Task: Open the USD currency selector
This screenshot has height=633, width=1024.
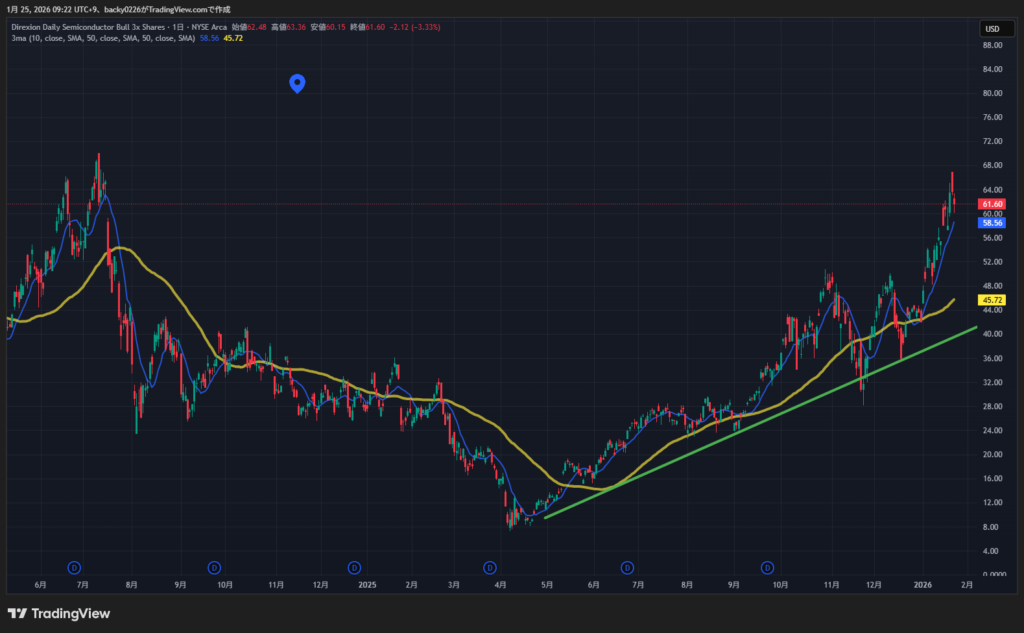Action: (992, 29)
